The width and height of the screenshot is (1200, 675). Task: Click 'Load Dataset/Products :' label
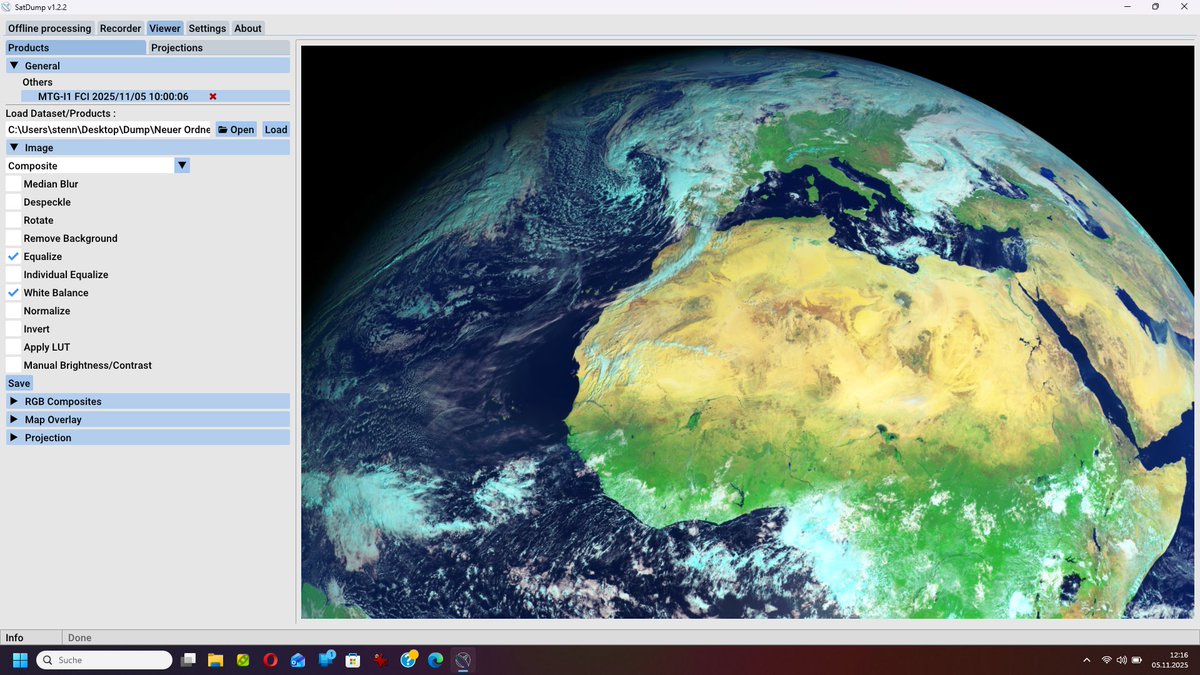click(x=60, y=113)
